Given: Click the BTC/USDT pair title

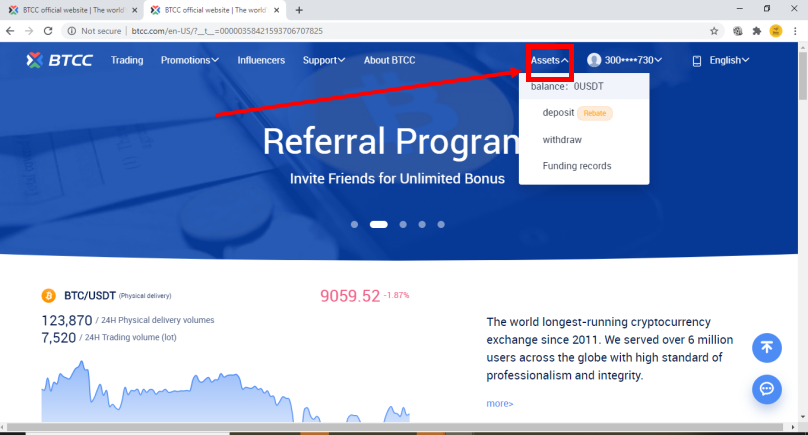Looking at the screenshot, I should pos(90,296).
